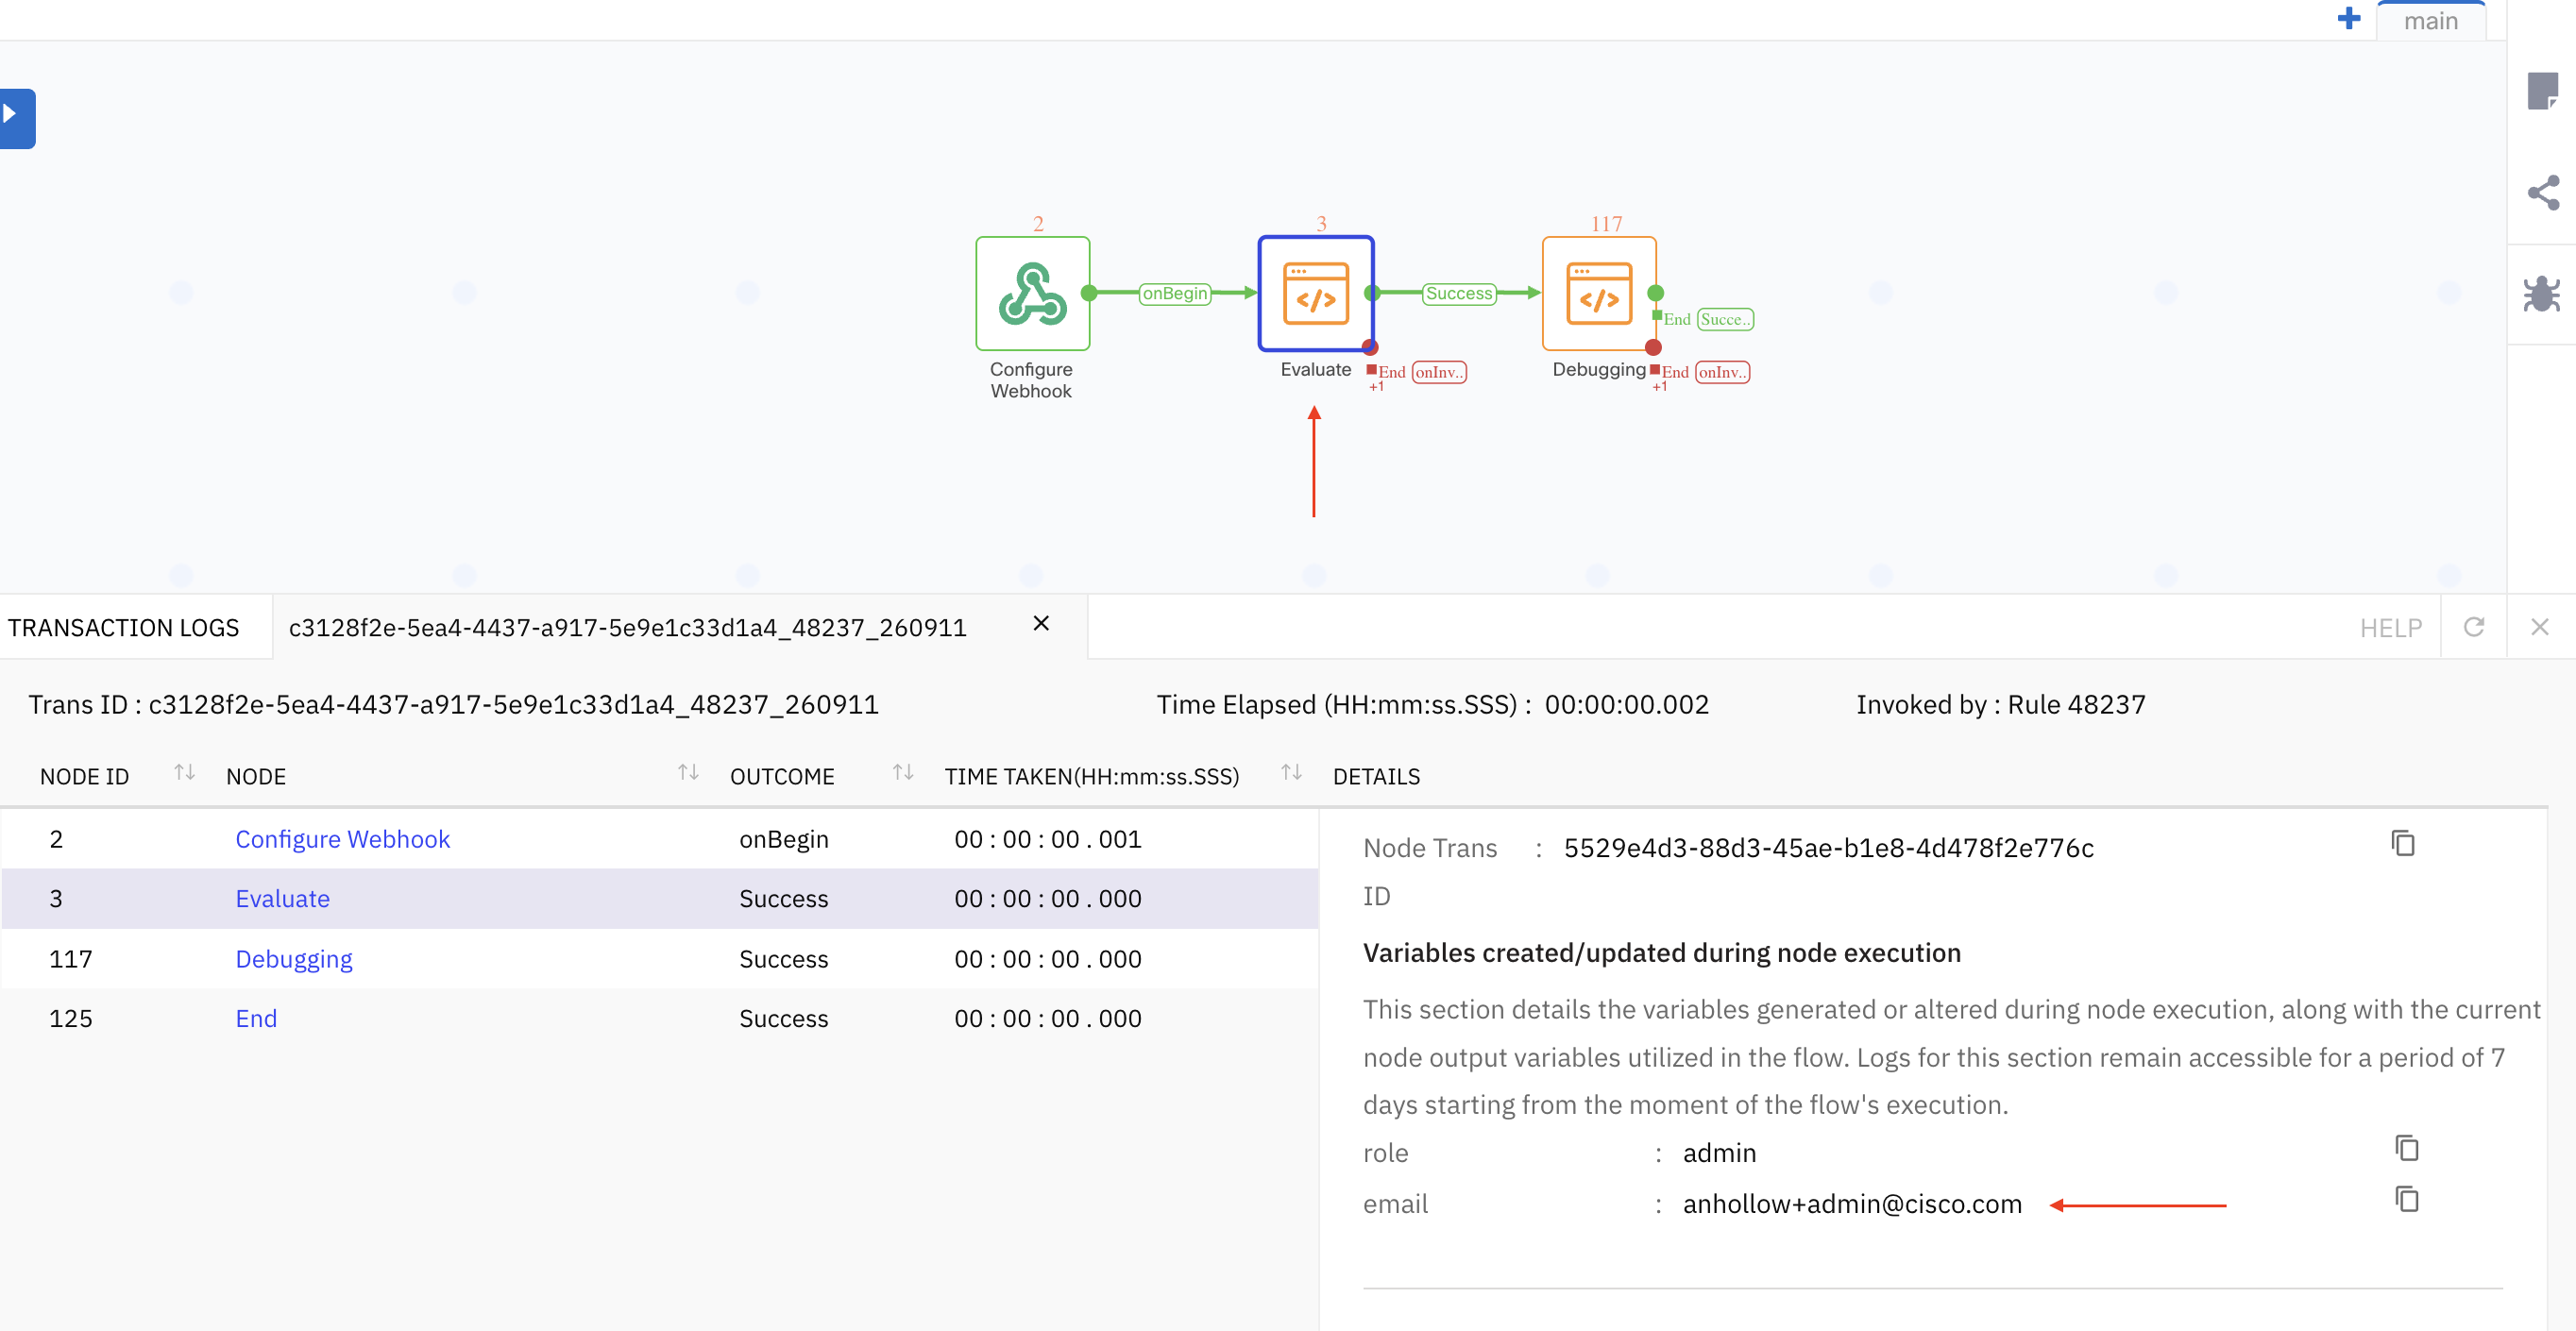Sort by TIME TAKEN column arrows

coord(1291,773)
